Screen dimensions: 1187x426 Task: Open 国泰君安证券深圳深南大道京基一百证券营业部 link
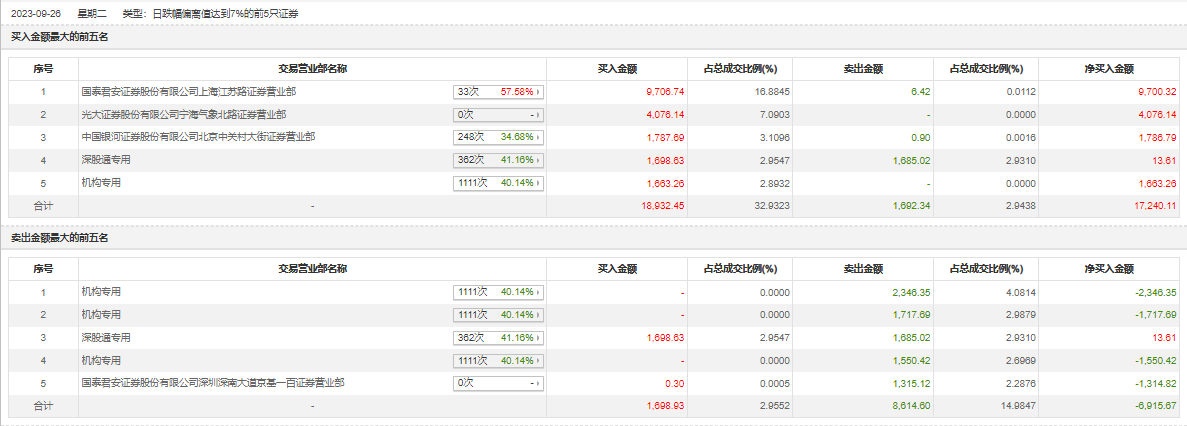tap(213, 382)
